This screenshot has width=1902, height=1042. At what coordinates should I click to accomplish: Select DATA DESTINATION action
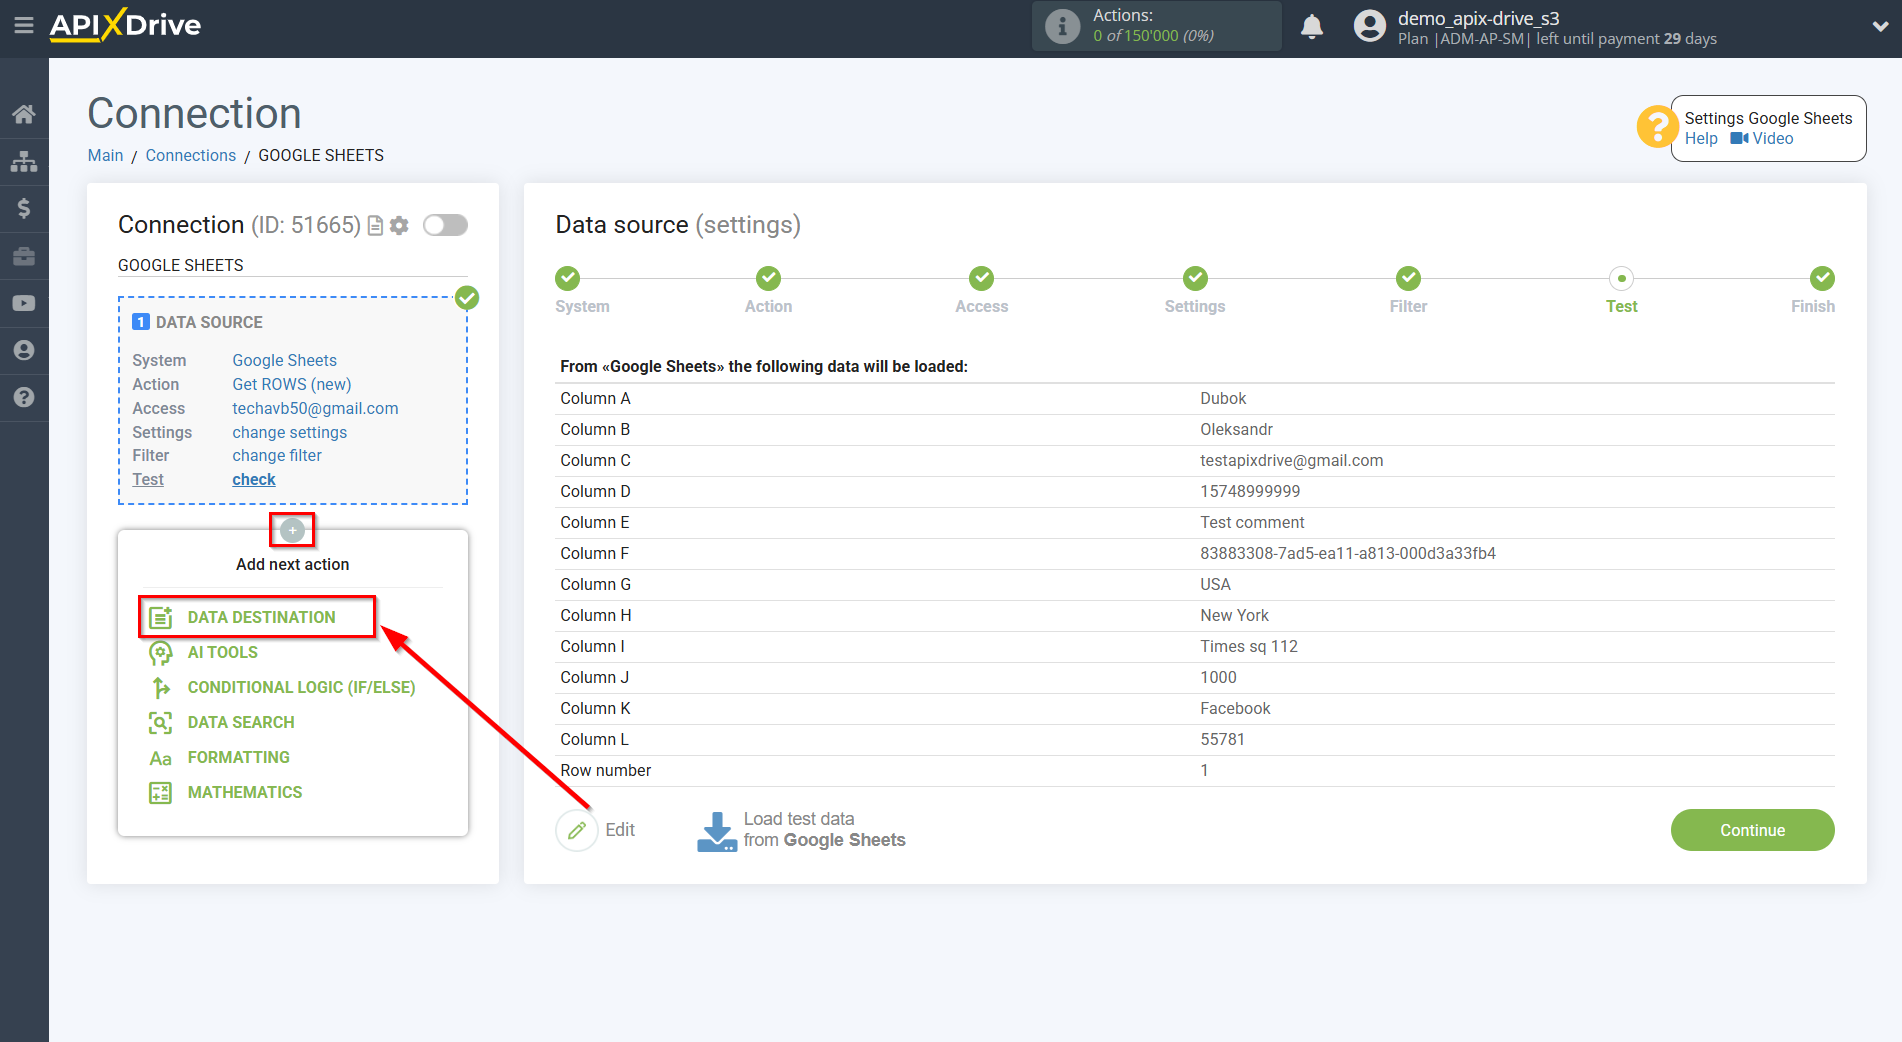click(262, 617)
